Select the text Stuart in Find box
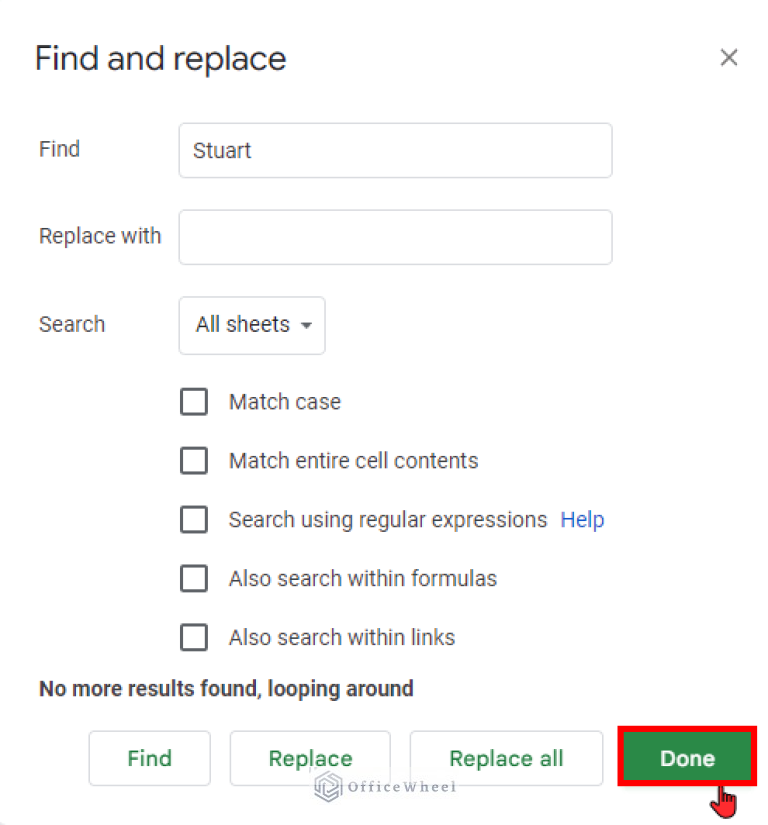Image resolution: width=768 pixels, height=825 pixels. (221, 150)
